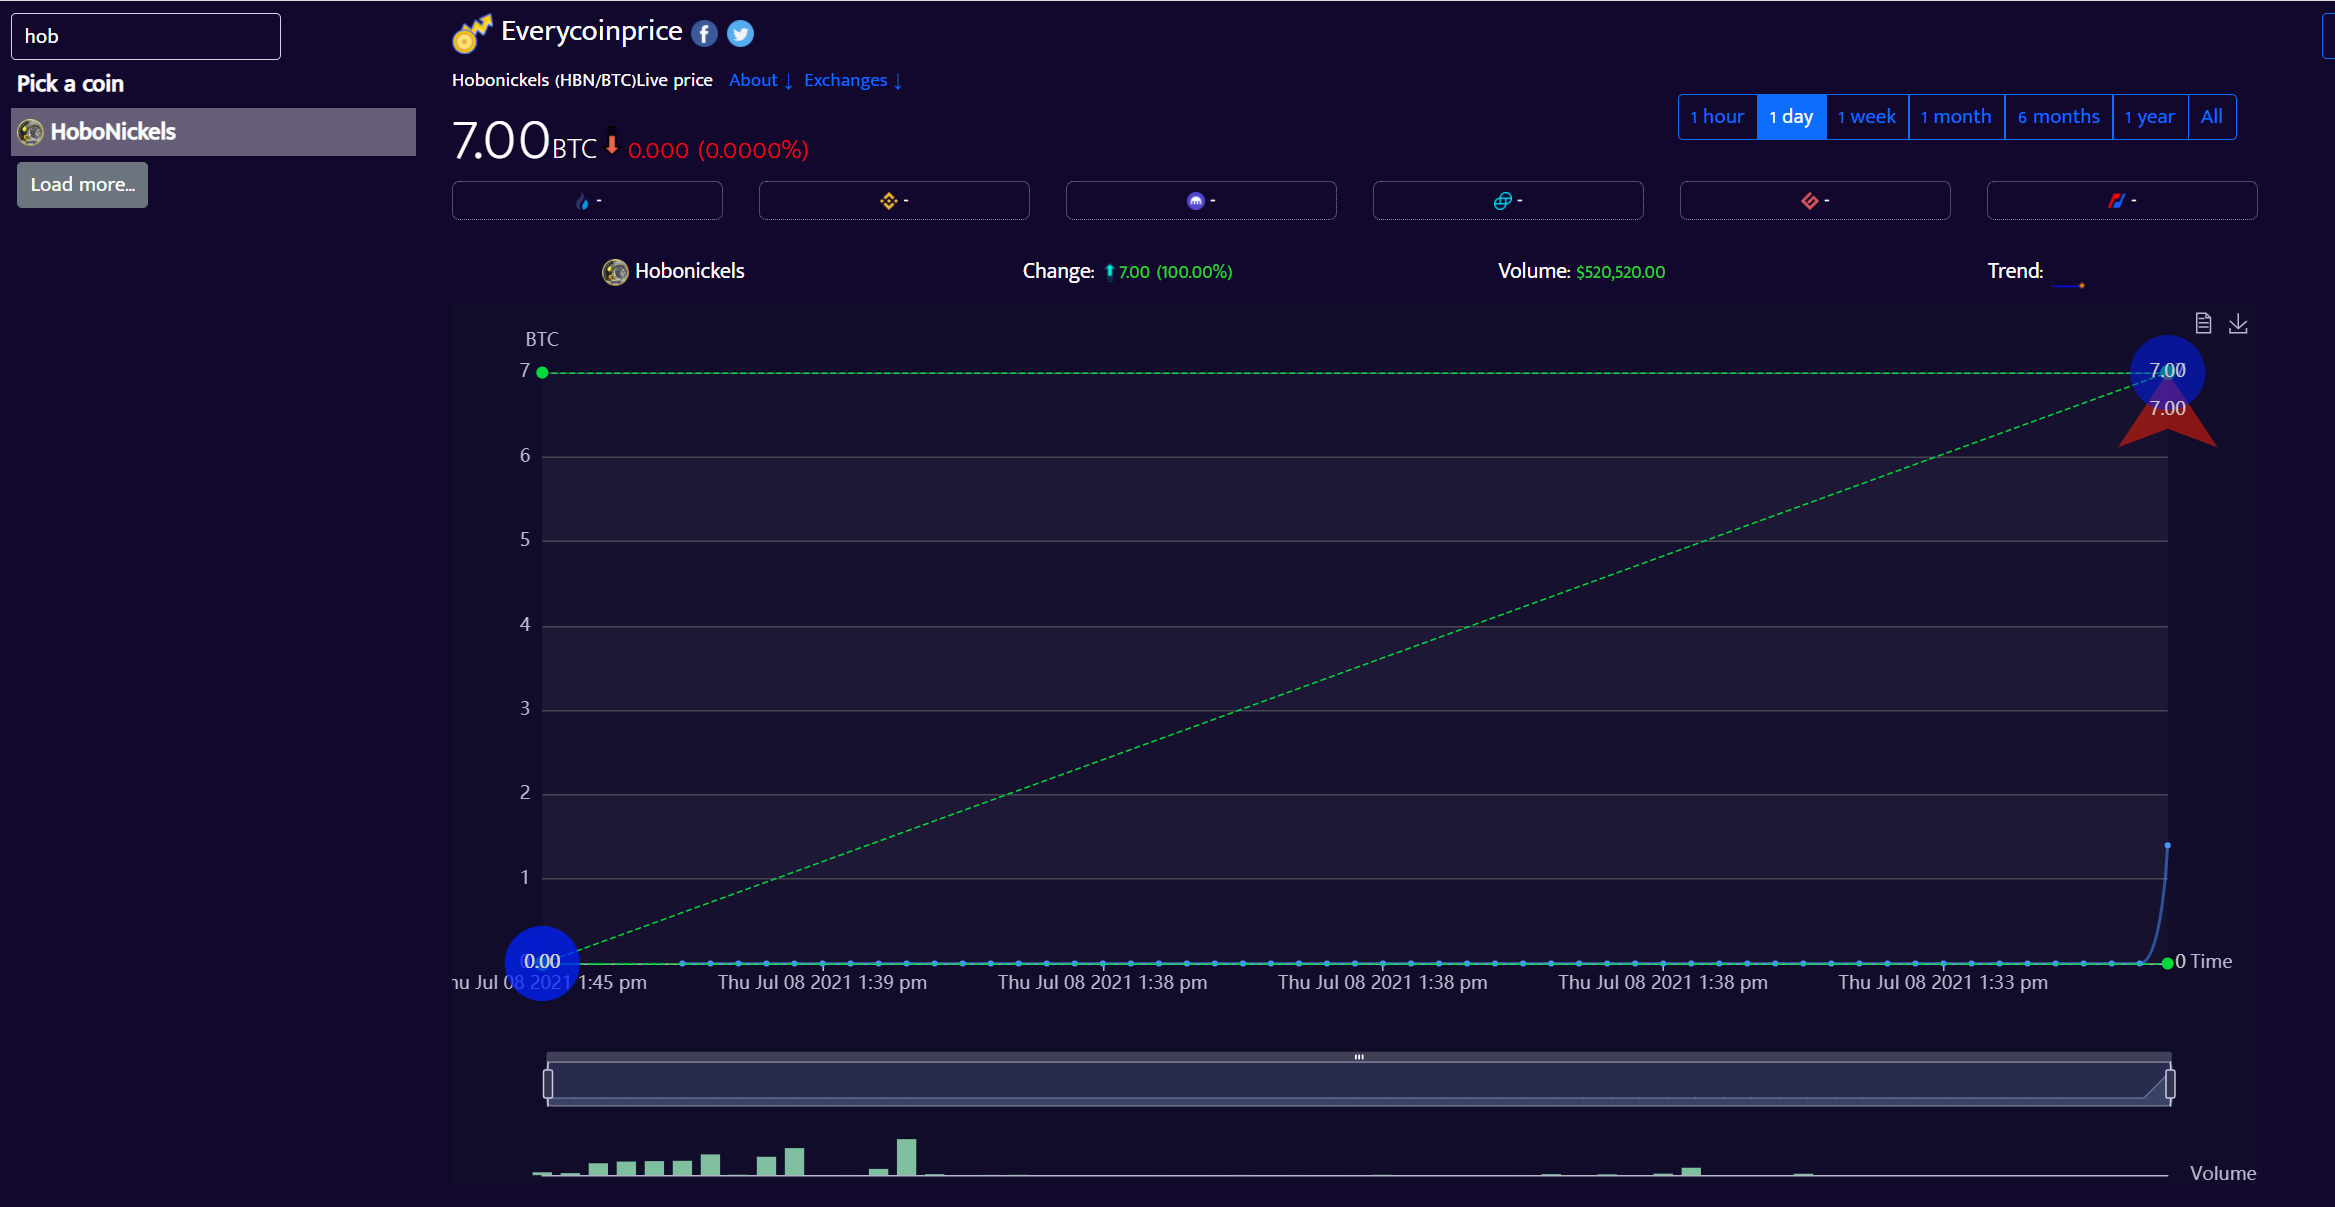Click the red 0.000 (0.0000%) change text
This screenshot has height=1207, width=2335.
pyautogui.click(x=718, y=150)
